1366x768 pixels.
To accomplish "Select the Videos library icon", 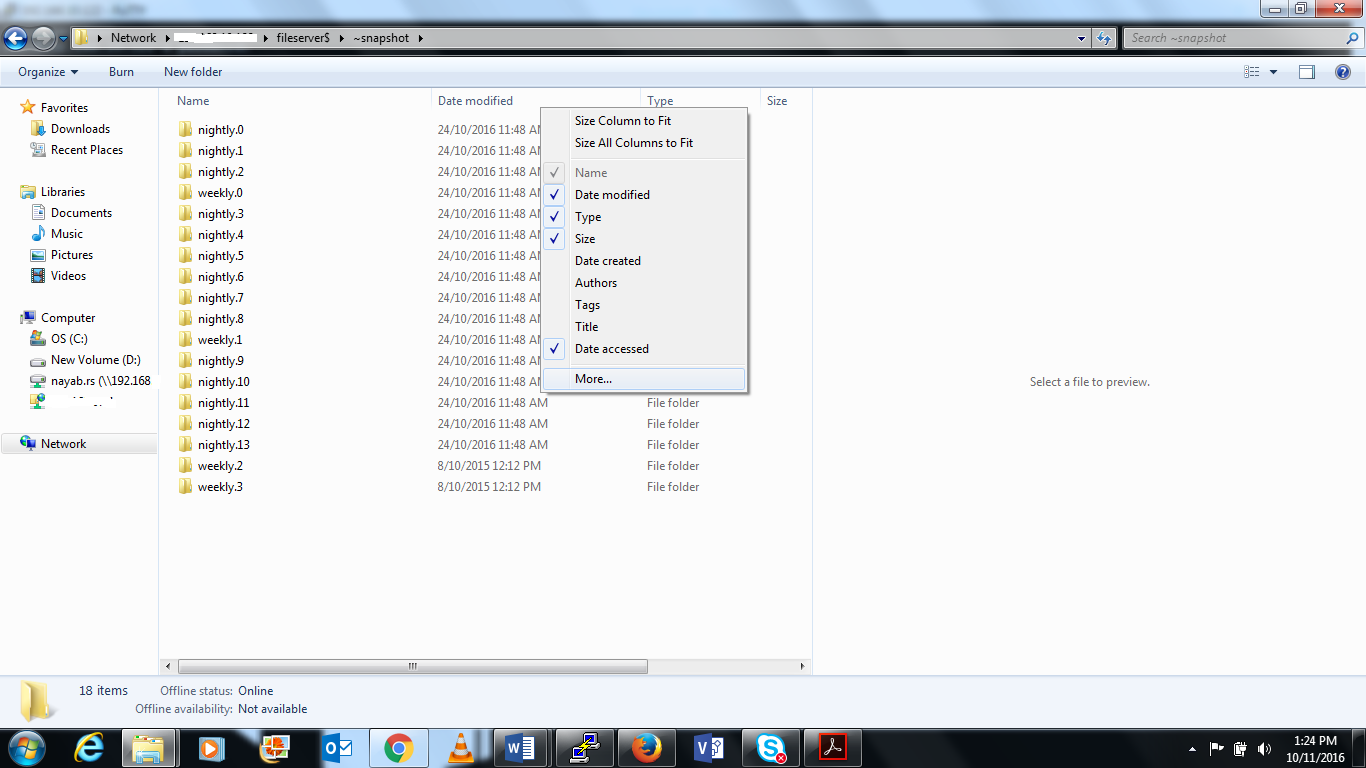I will click(x=38, y=276).
